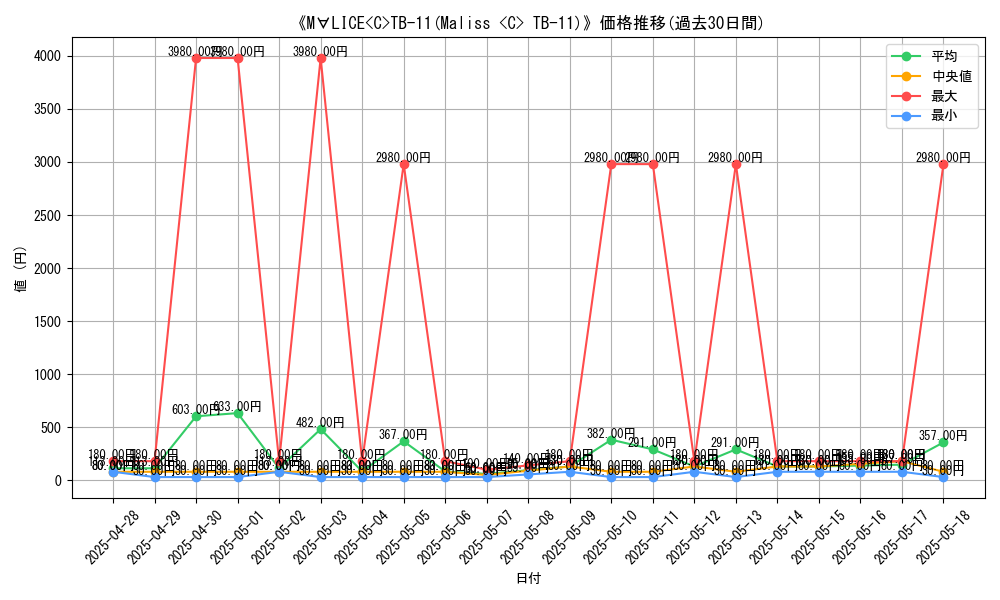The width and height of the screenshot is (1000, 600).
Task: Click the chart title about Maliss TB-11 price trend
Action: (x=529, y=24)
